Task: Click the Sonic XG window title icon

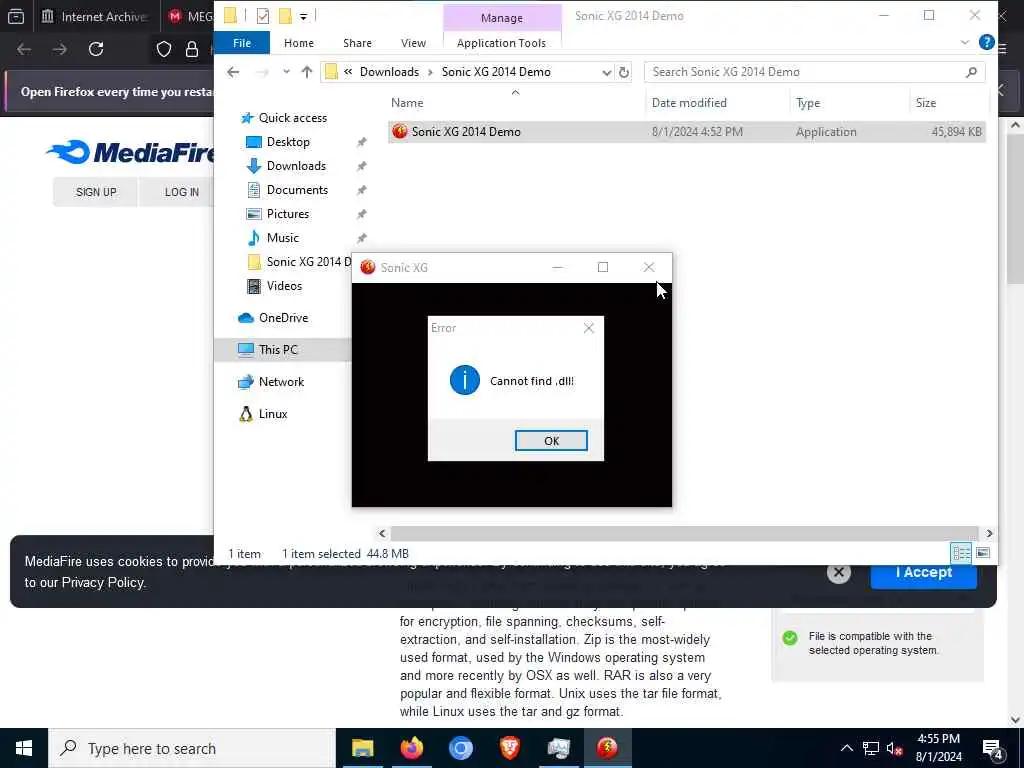Action: point(368,267)
